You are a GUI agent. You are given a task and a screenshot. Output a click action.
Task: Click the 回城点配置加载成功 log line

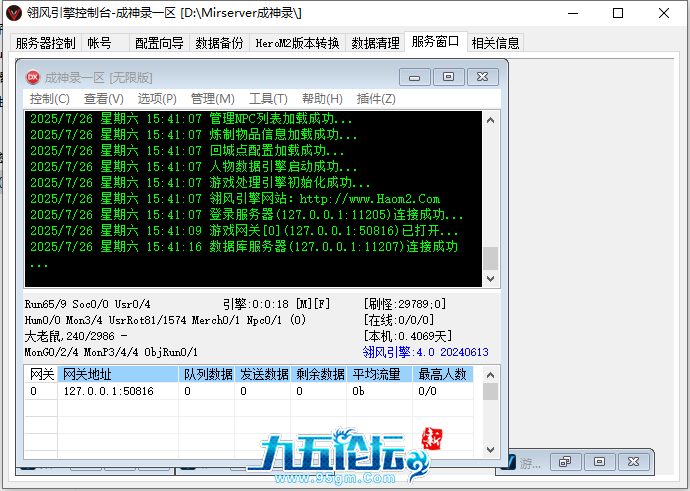pos(187,151)
